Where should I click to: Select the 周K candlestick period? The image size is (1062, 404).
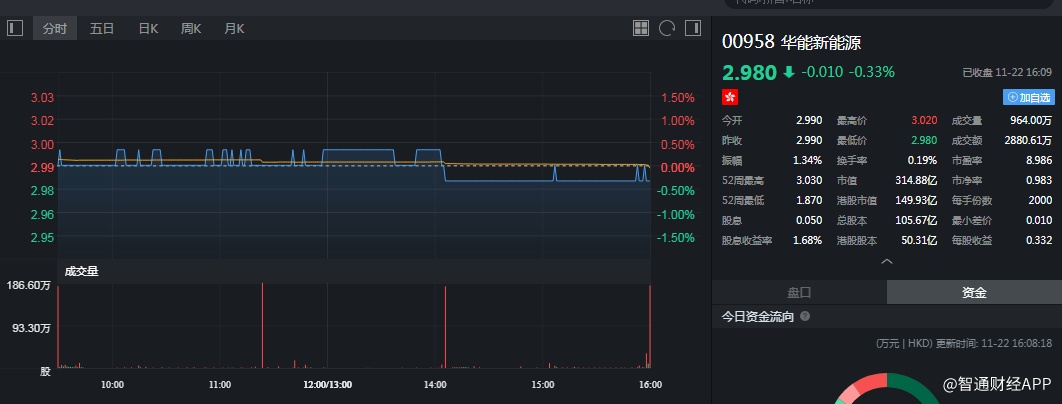[x=191, y=29]
